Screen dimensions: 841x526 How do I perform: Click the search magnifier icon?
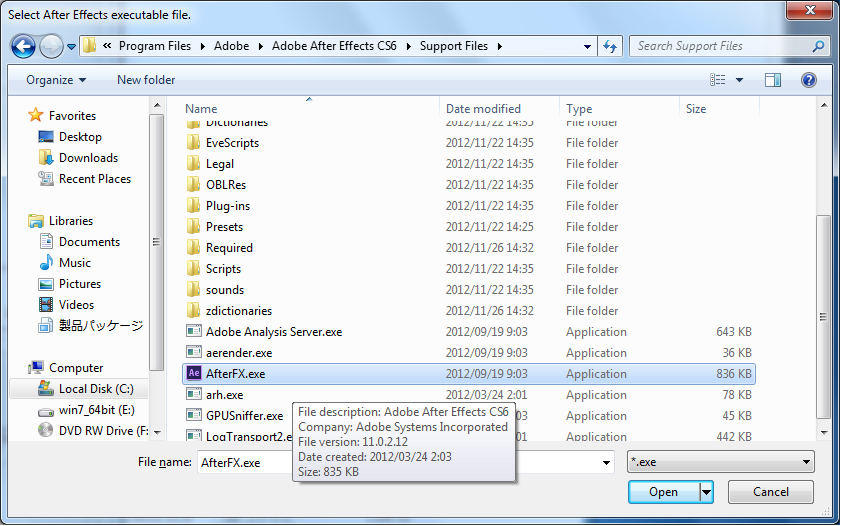[818, 47]
